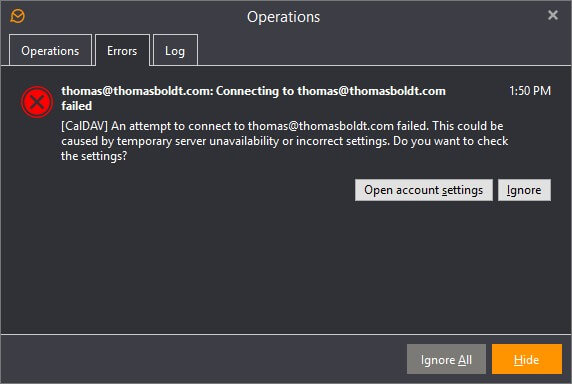Screen dimensions: 572x384
Task: Select the Errors tab
Action: 122,50
